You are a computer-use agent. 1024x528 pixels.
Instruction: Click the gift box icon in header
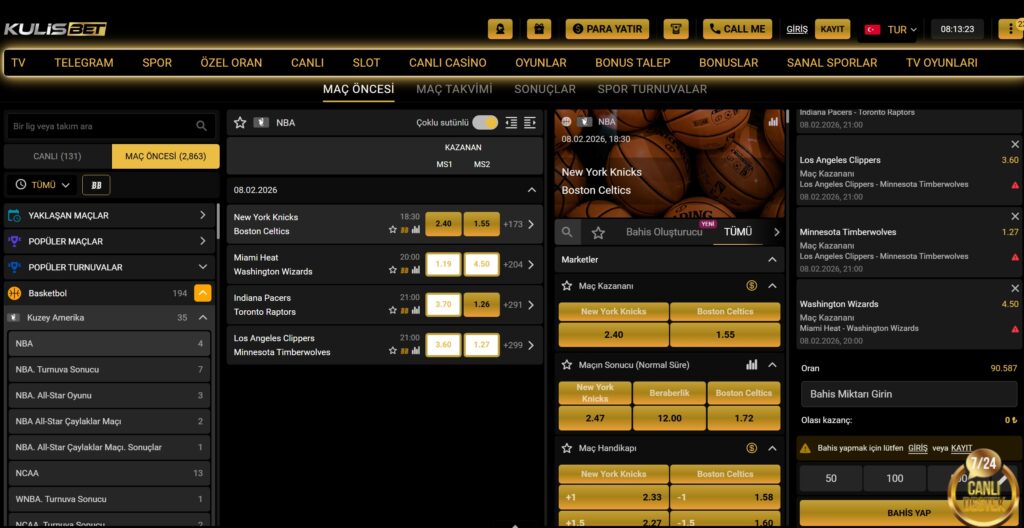(539, 29)
